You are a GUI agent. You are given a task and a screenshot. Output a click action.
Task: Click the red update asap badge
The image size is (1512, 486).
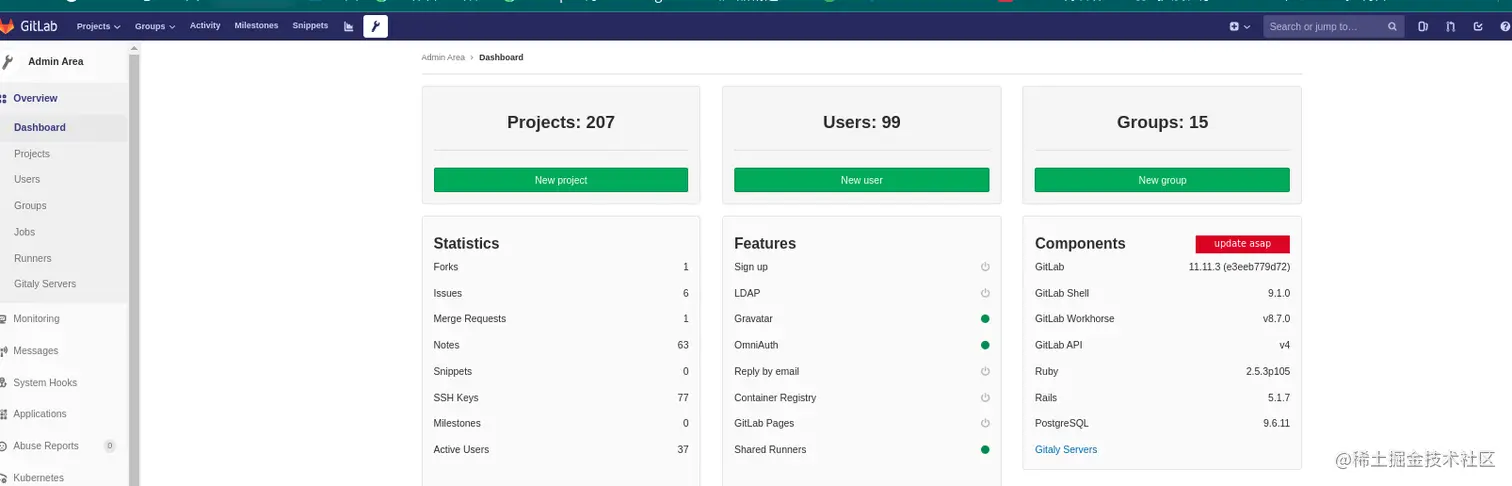tap(1242, 244)
